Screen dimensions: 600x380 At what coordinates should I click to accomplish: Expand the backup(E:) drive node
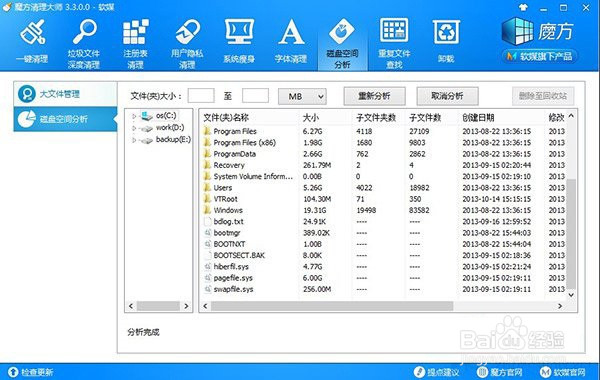click(x=134, y=140)
